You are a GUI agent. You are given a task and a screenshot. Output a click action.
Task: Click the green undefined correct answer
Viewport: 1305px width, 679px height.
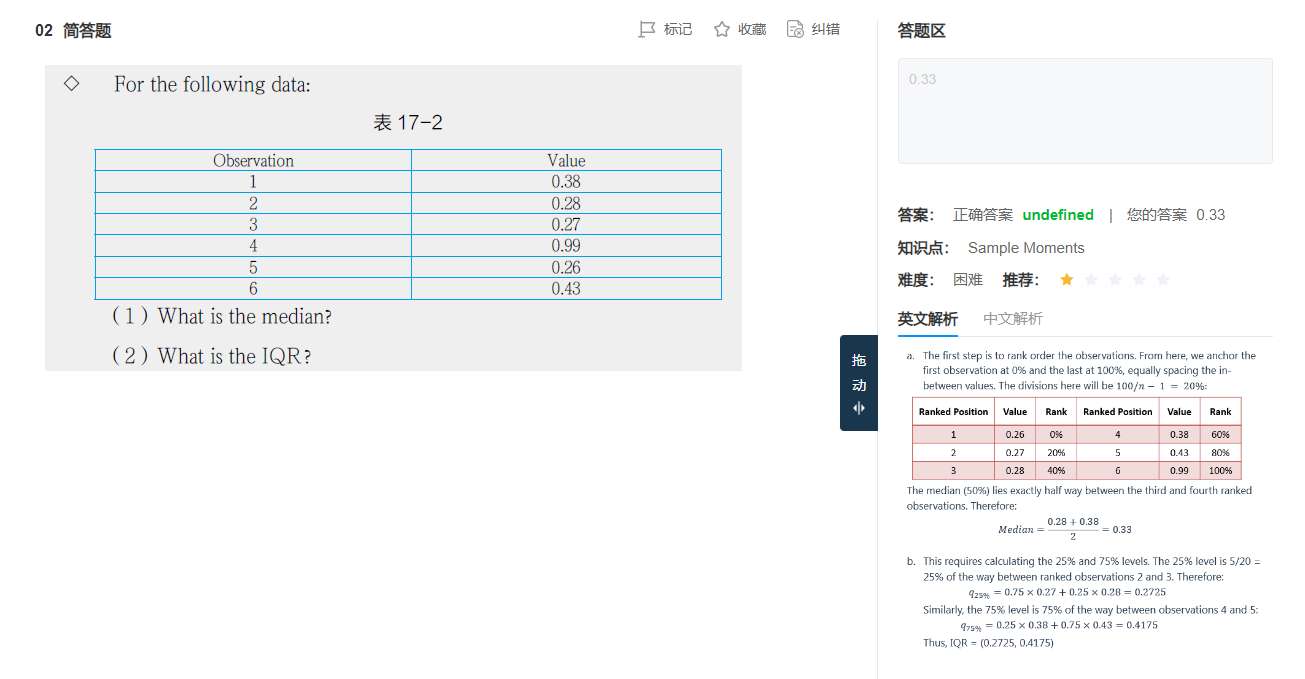[1057, 215]
